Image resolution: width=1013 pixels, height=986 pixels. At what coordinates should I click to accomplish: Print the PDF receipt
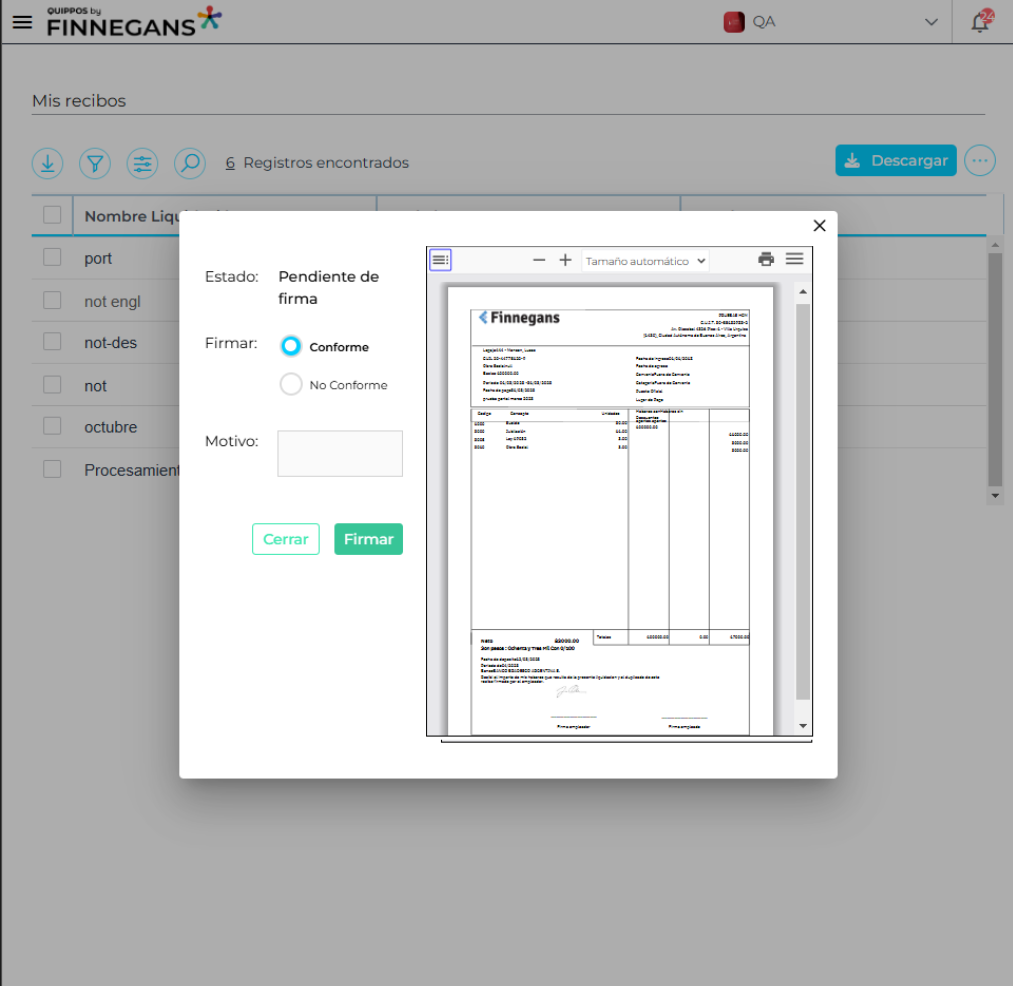pyautogui.click(x=766, y=260)
